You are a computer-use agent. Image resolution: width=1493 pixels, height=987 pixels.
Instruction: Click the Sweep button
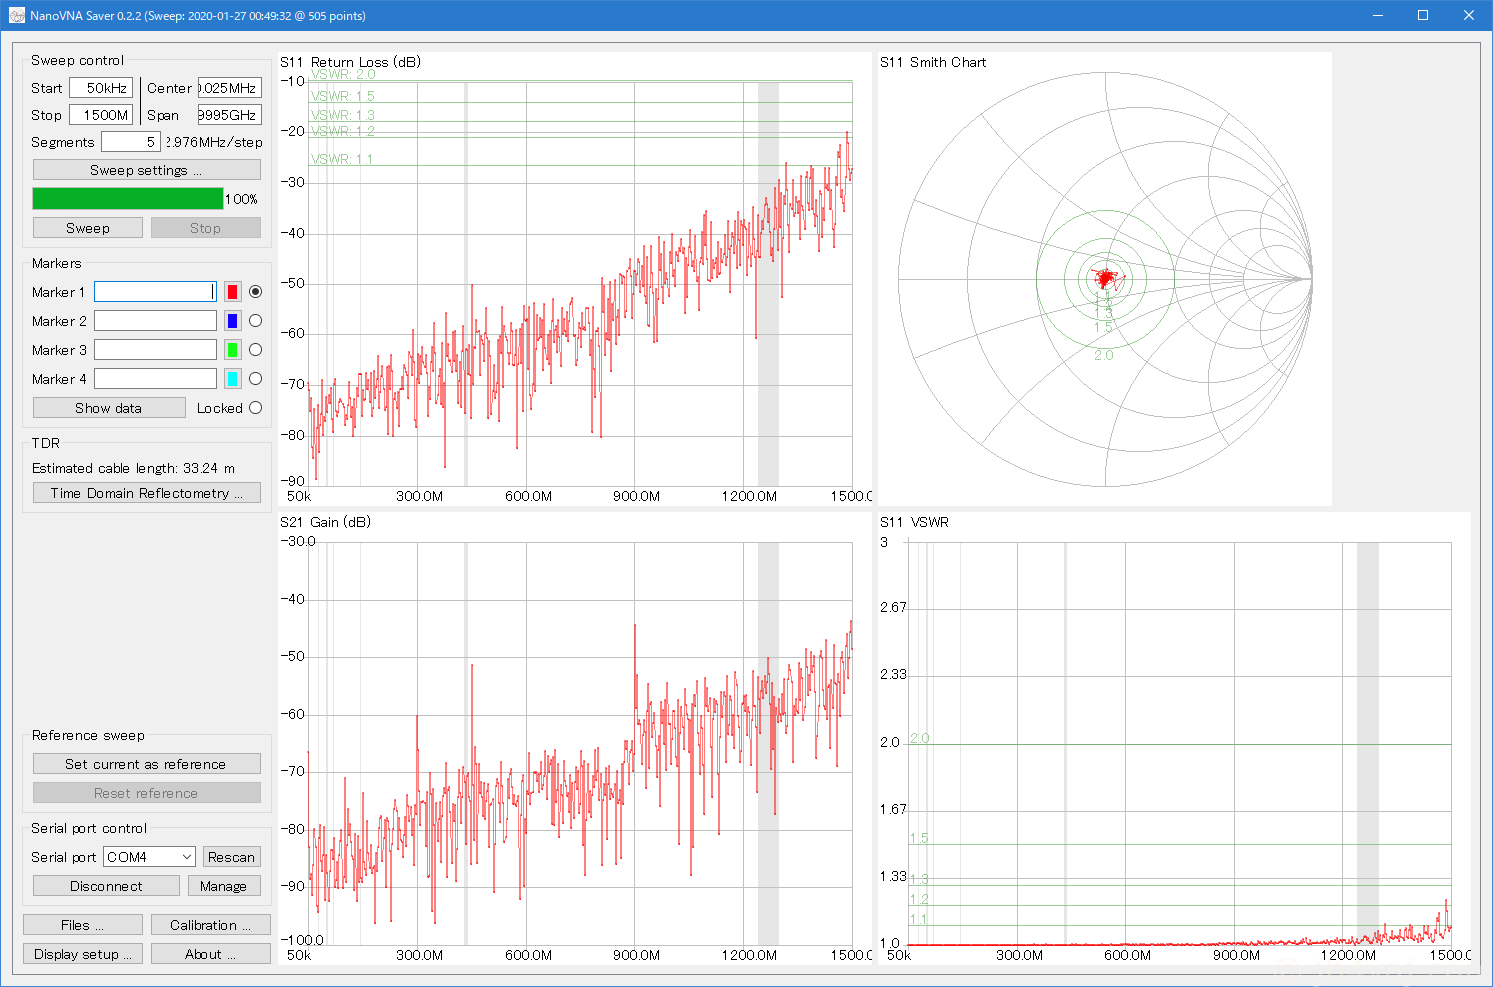pyautogui.click(x=88, y=228)
